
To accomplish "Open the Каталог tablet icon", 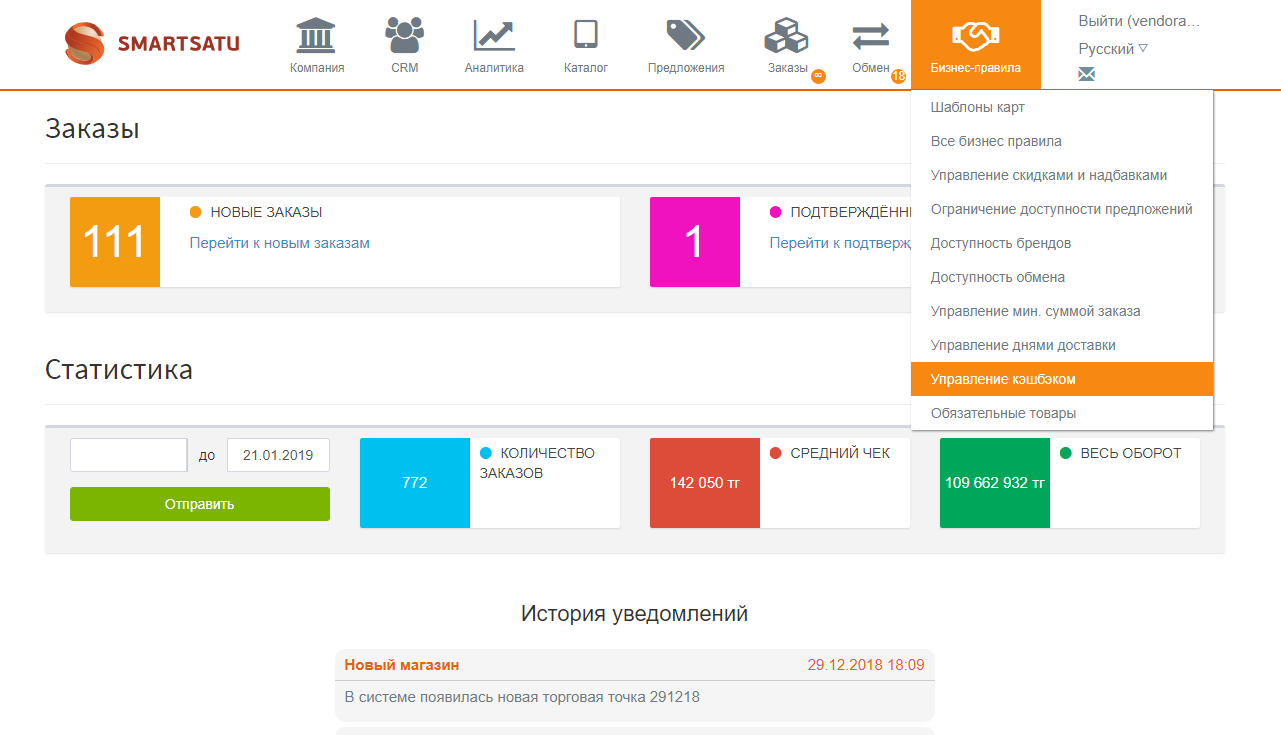I will click(x=586, y=35).
